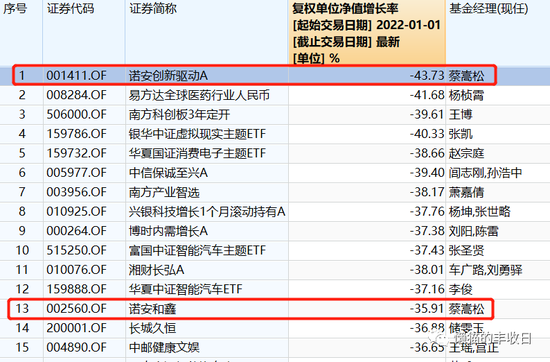The height and width of the screenshot is (362, 550).
Task: Select fund code 010076.OF
Action: (x=76, y=270)
